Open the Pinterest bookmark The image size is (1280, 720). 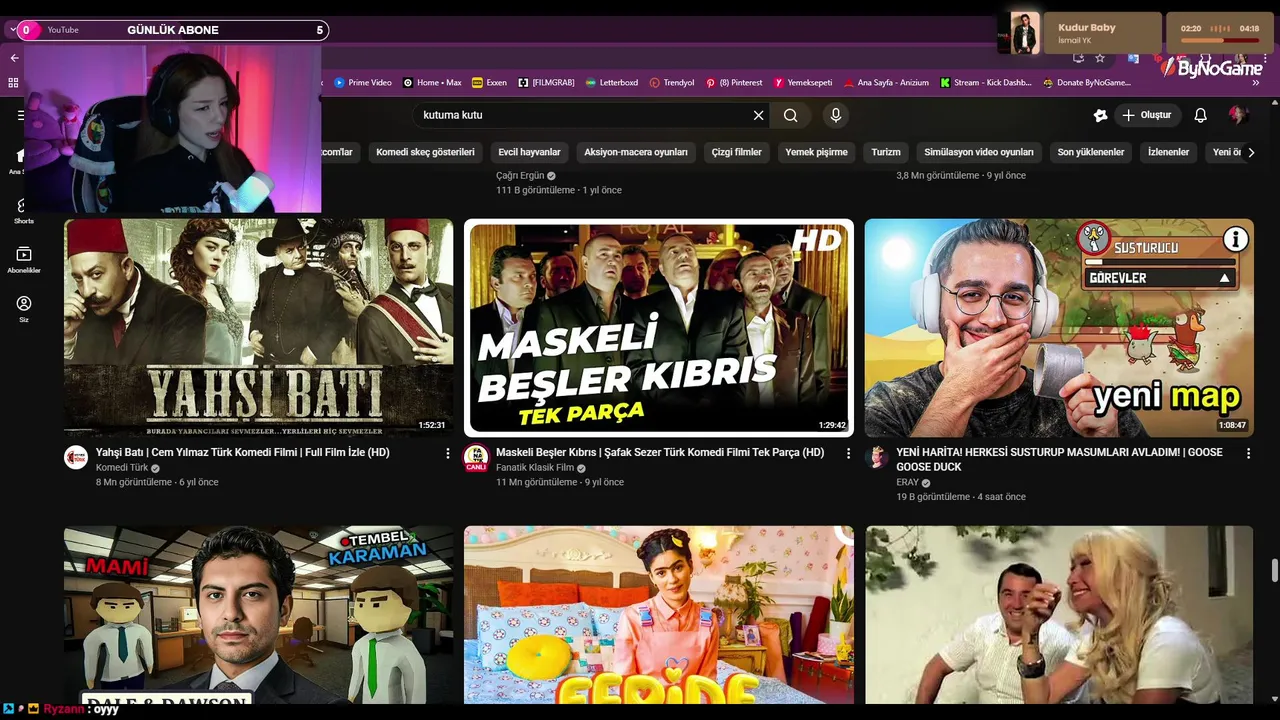[x=734, y=83]
